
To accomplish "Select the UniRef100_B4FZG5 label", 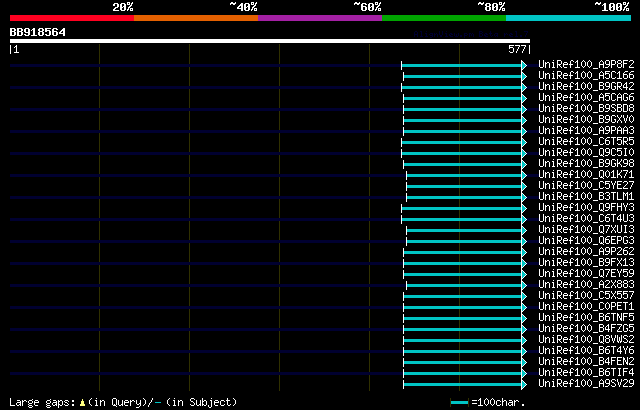I will tap(586, 329).
